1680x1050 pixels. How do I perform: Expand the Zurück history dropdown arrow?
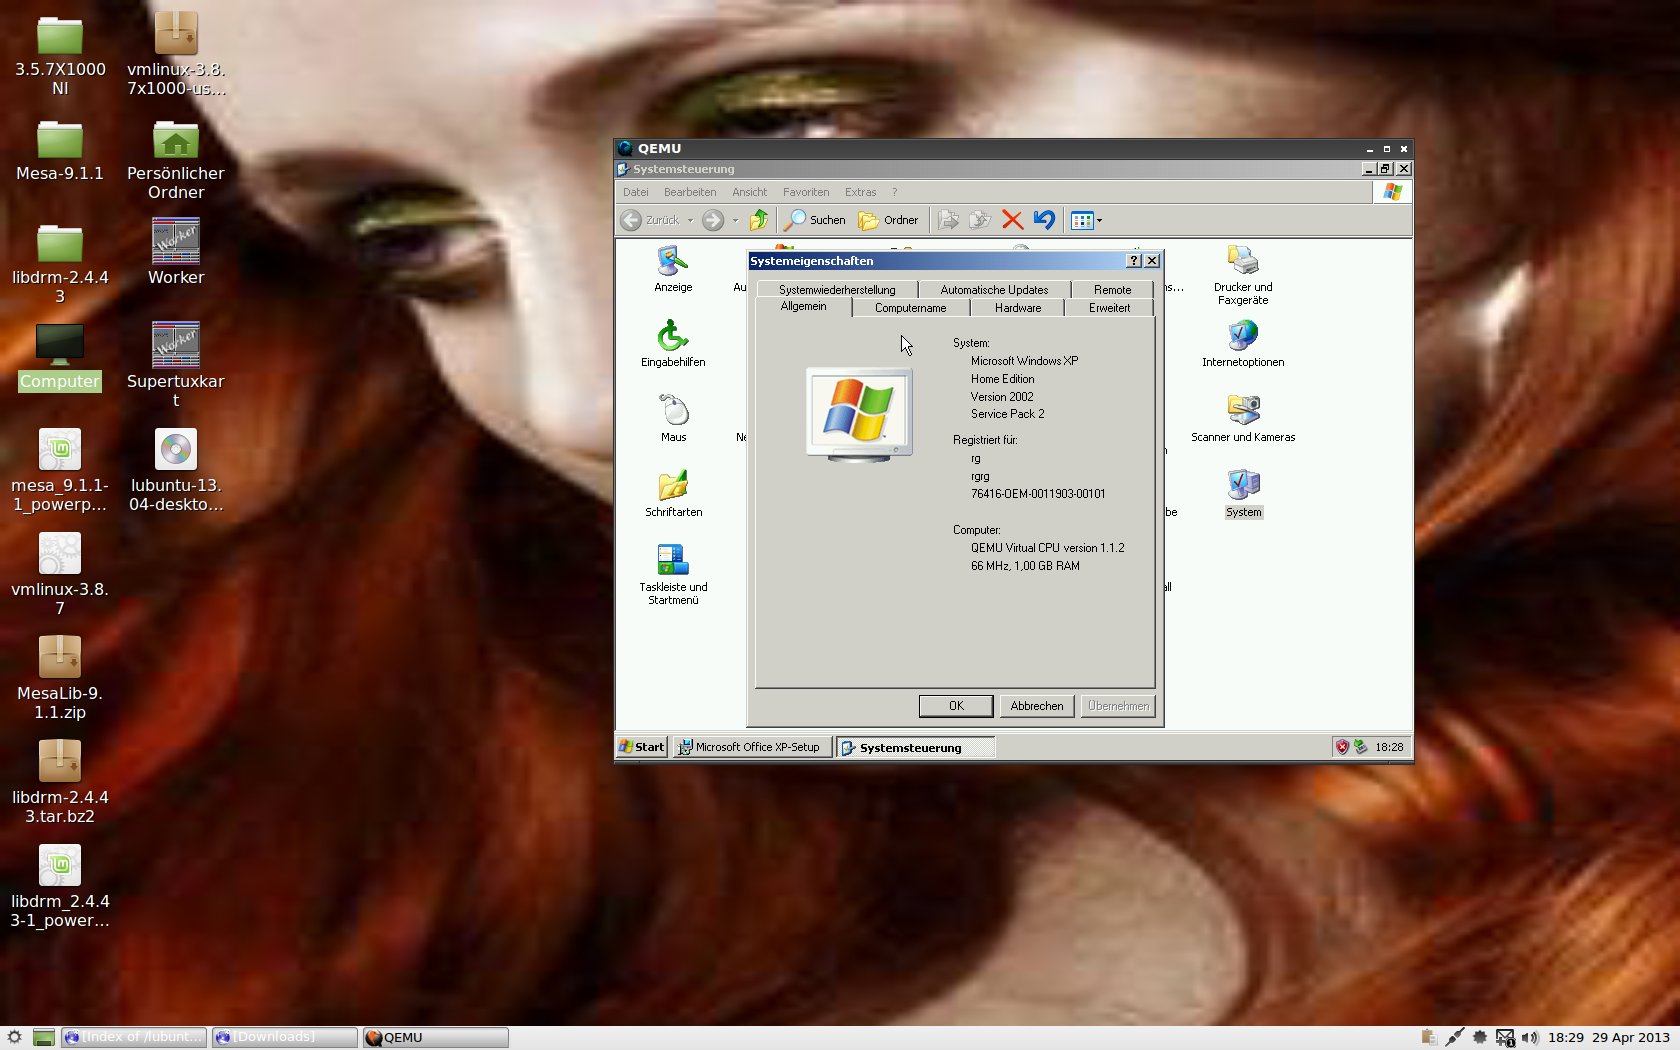(x=690, y=221)
